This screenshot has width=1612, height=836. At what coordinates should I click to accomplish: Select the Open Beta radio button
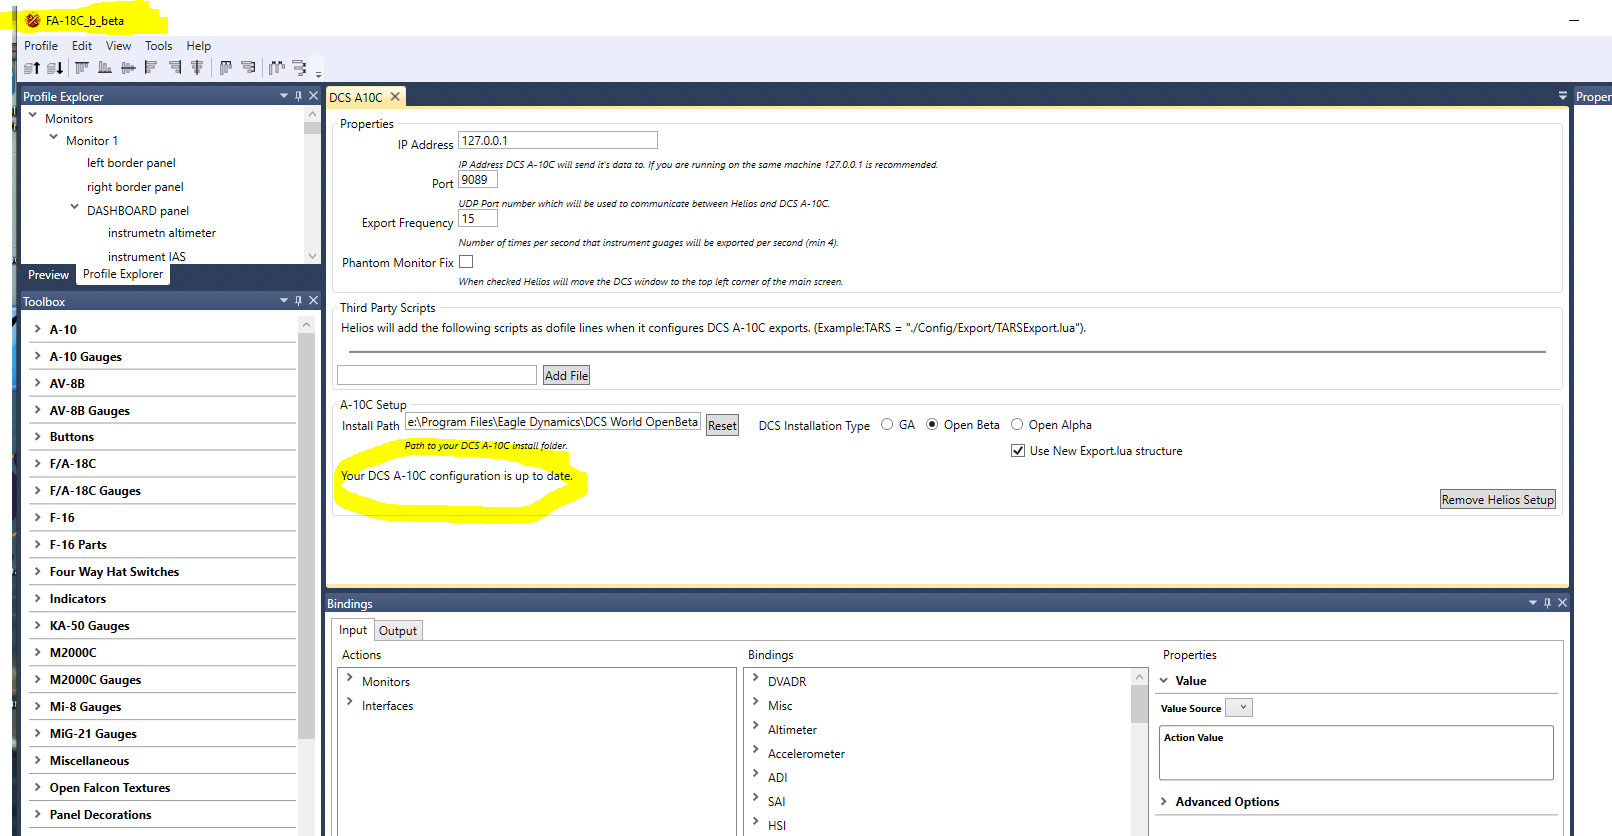(932, 424)
